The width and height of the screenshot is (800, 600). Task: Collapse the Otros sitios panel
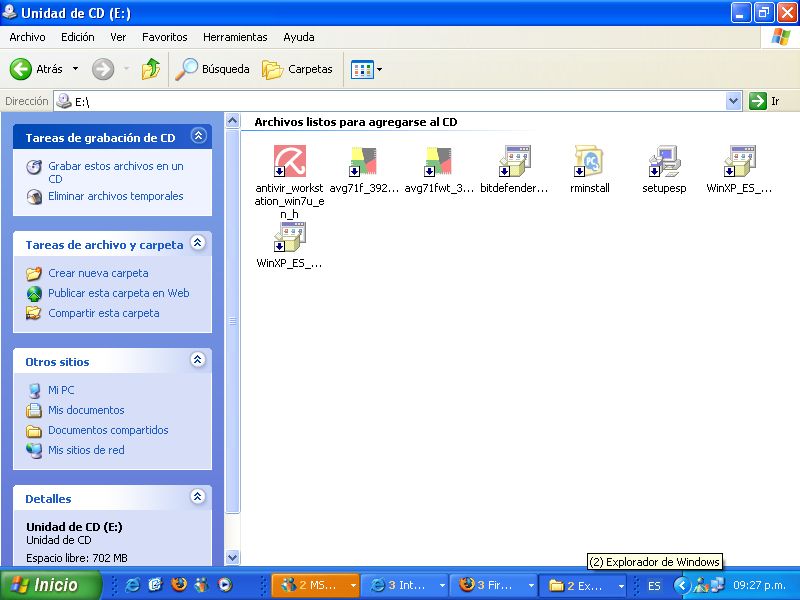coord(198,360)
